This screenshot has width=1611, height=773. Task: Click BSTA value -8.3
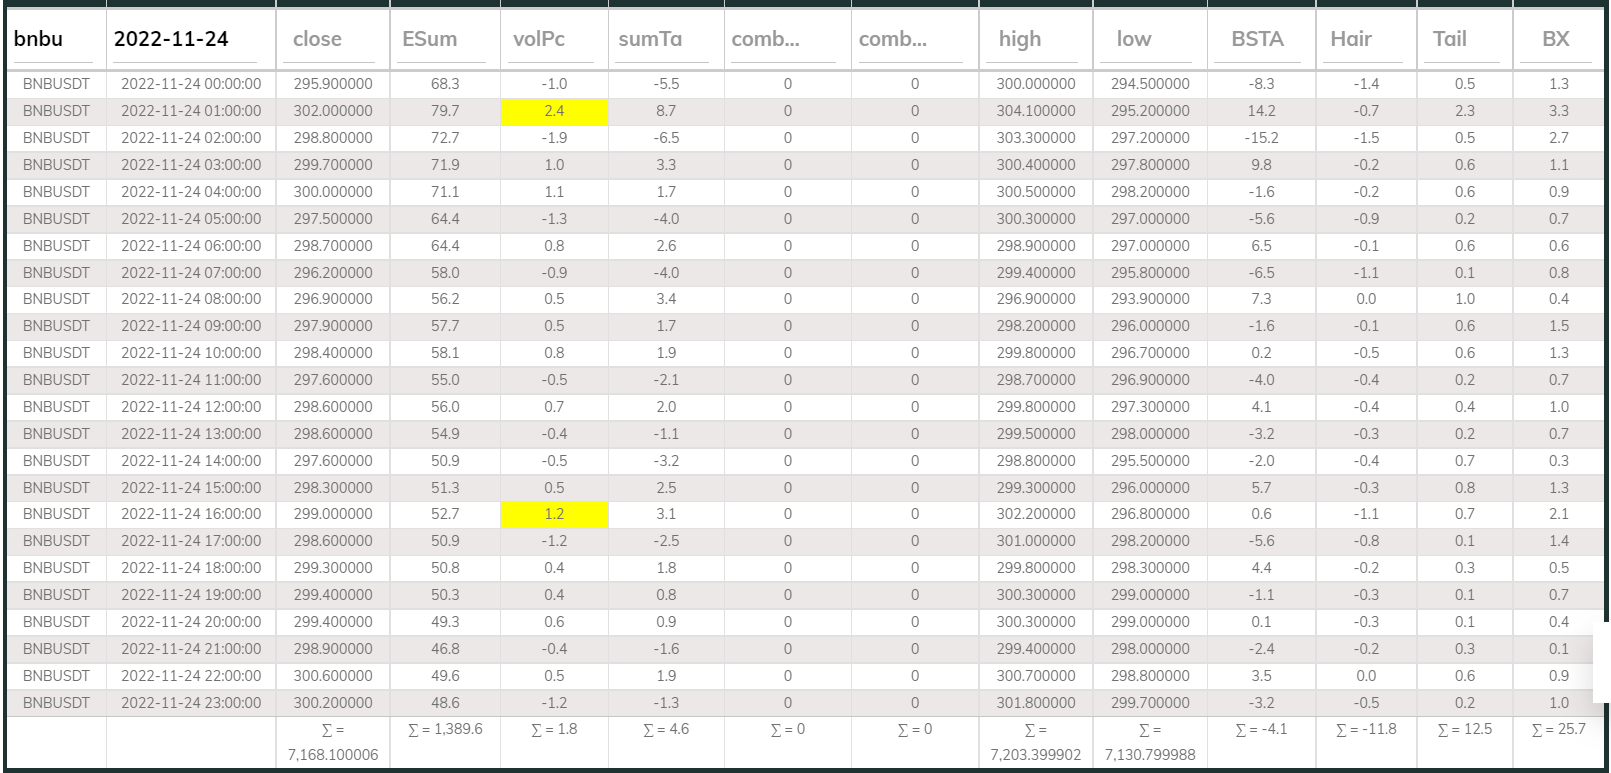point(1262,84)
